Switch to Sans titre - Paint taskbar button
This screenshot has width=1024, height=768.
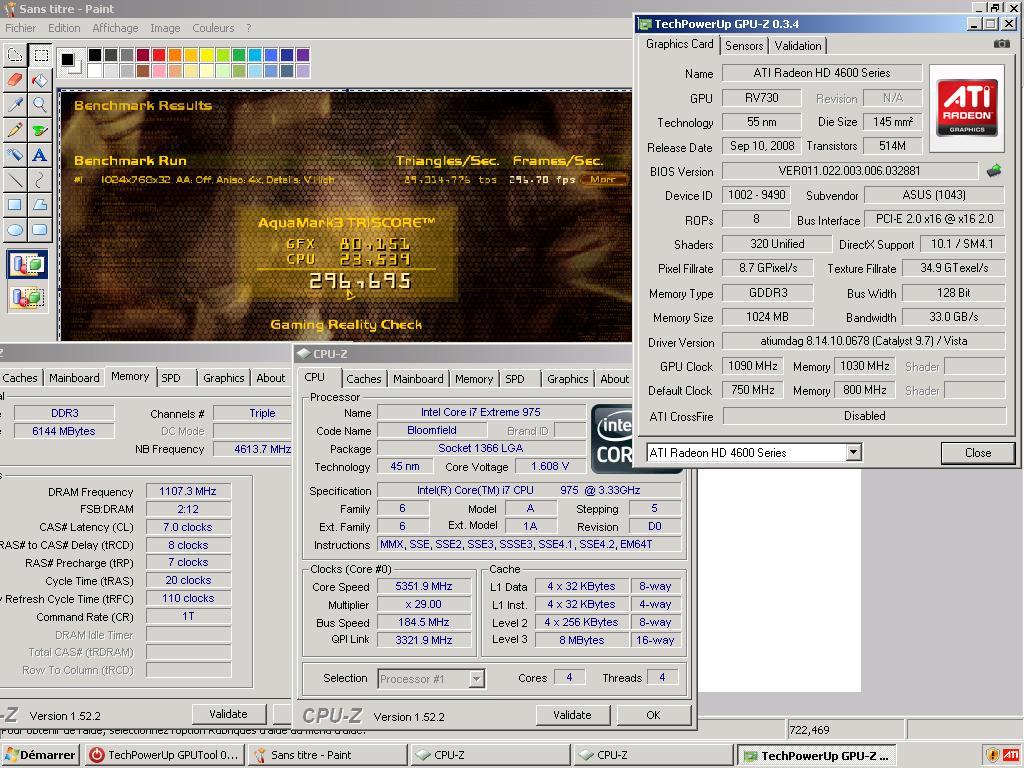327,755
